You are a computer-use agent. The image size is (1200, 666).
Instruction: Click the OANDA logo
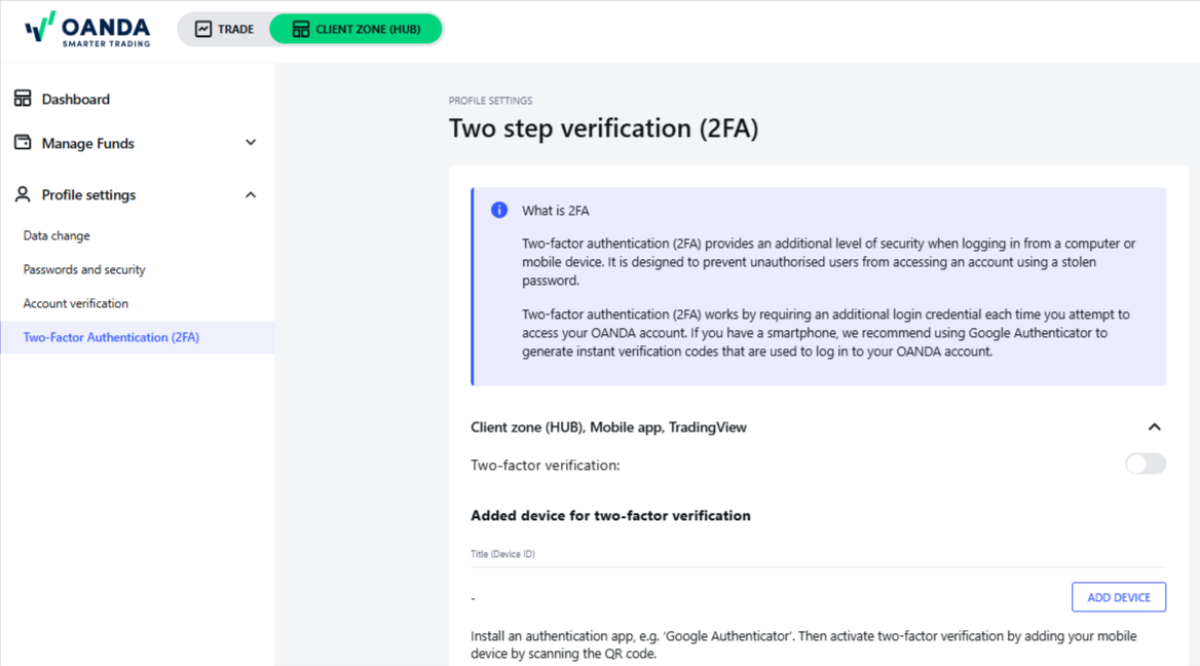tap(88, 29)
